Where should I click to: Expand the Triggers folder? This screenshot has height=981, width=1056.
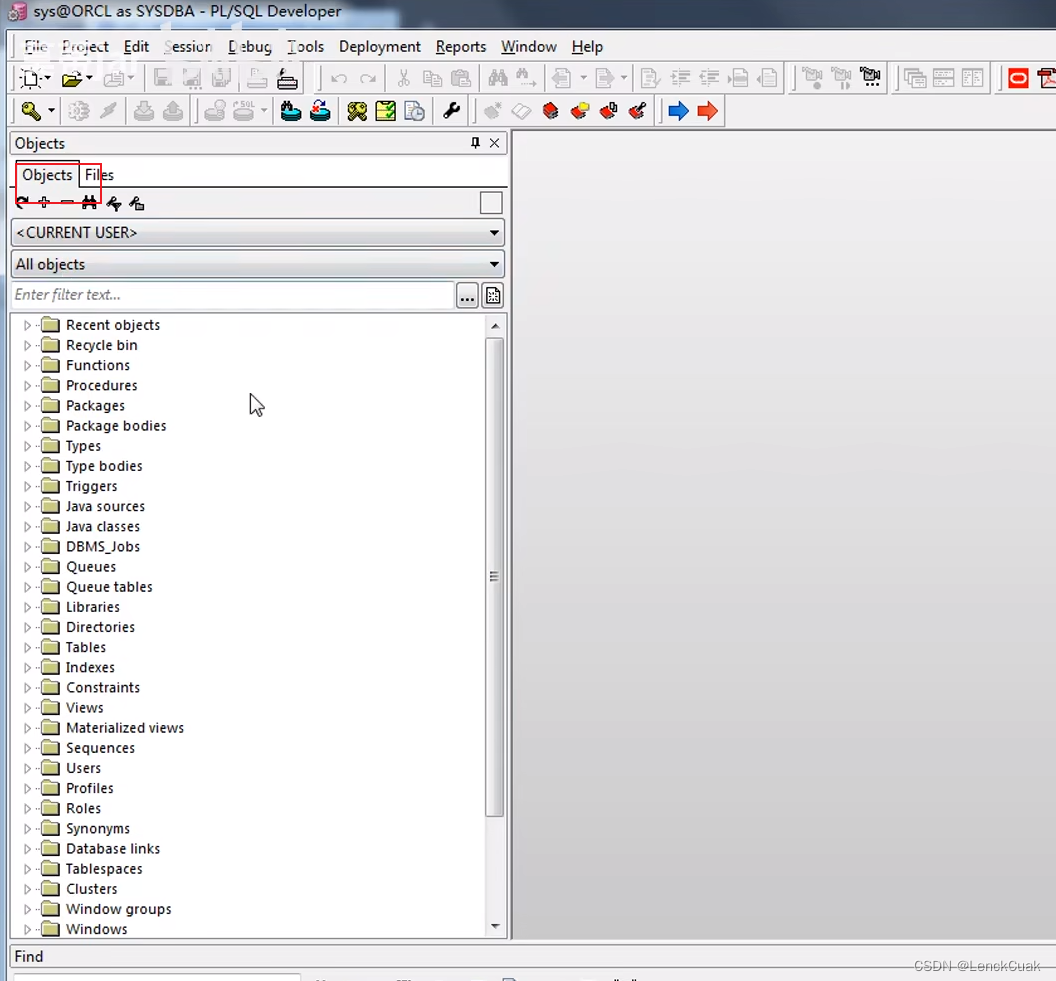tap(27, 486)
